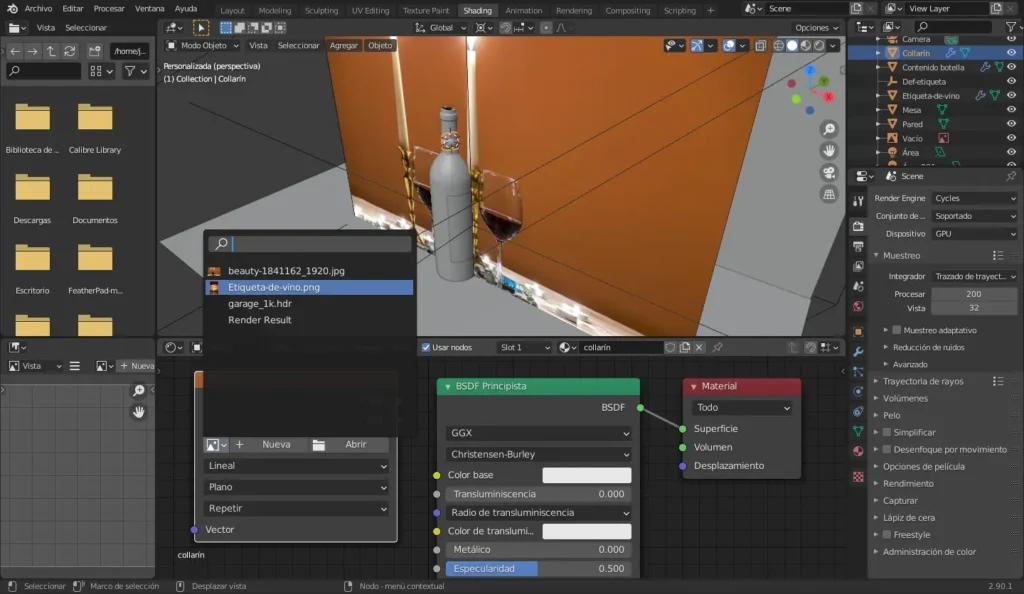Viewport: 1024px width, 594px height.
Task: Enable the Freestyle checkbox
Action: (887, 535)
